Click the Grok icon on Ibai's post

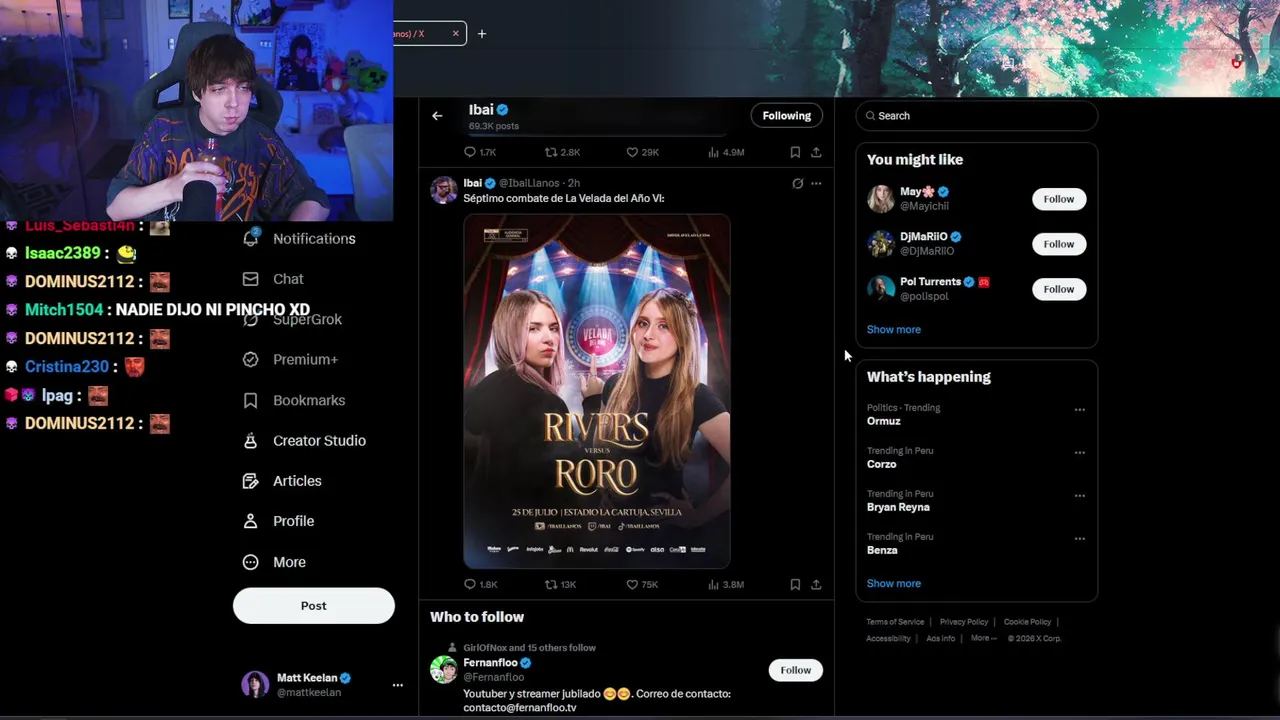tap(797, 183)
